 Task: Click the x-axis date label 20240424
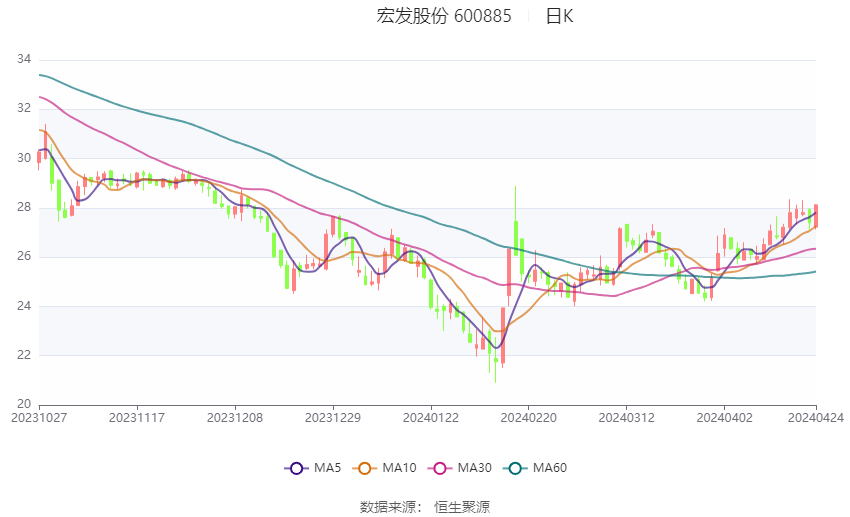[x=816, y=418]
